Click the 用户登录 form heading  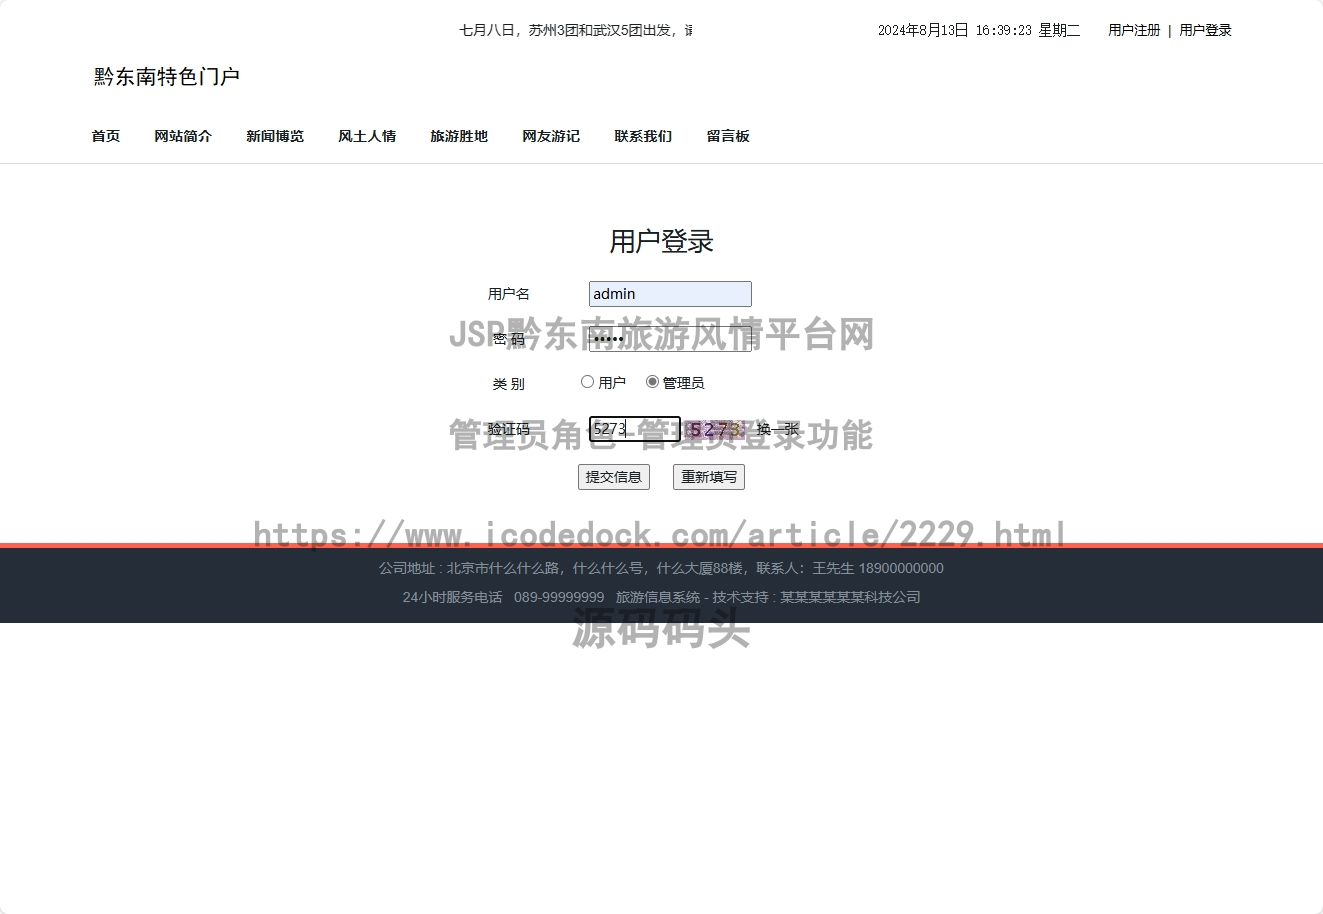(x=662, y=241)
